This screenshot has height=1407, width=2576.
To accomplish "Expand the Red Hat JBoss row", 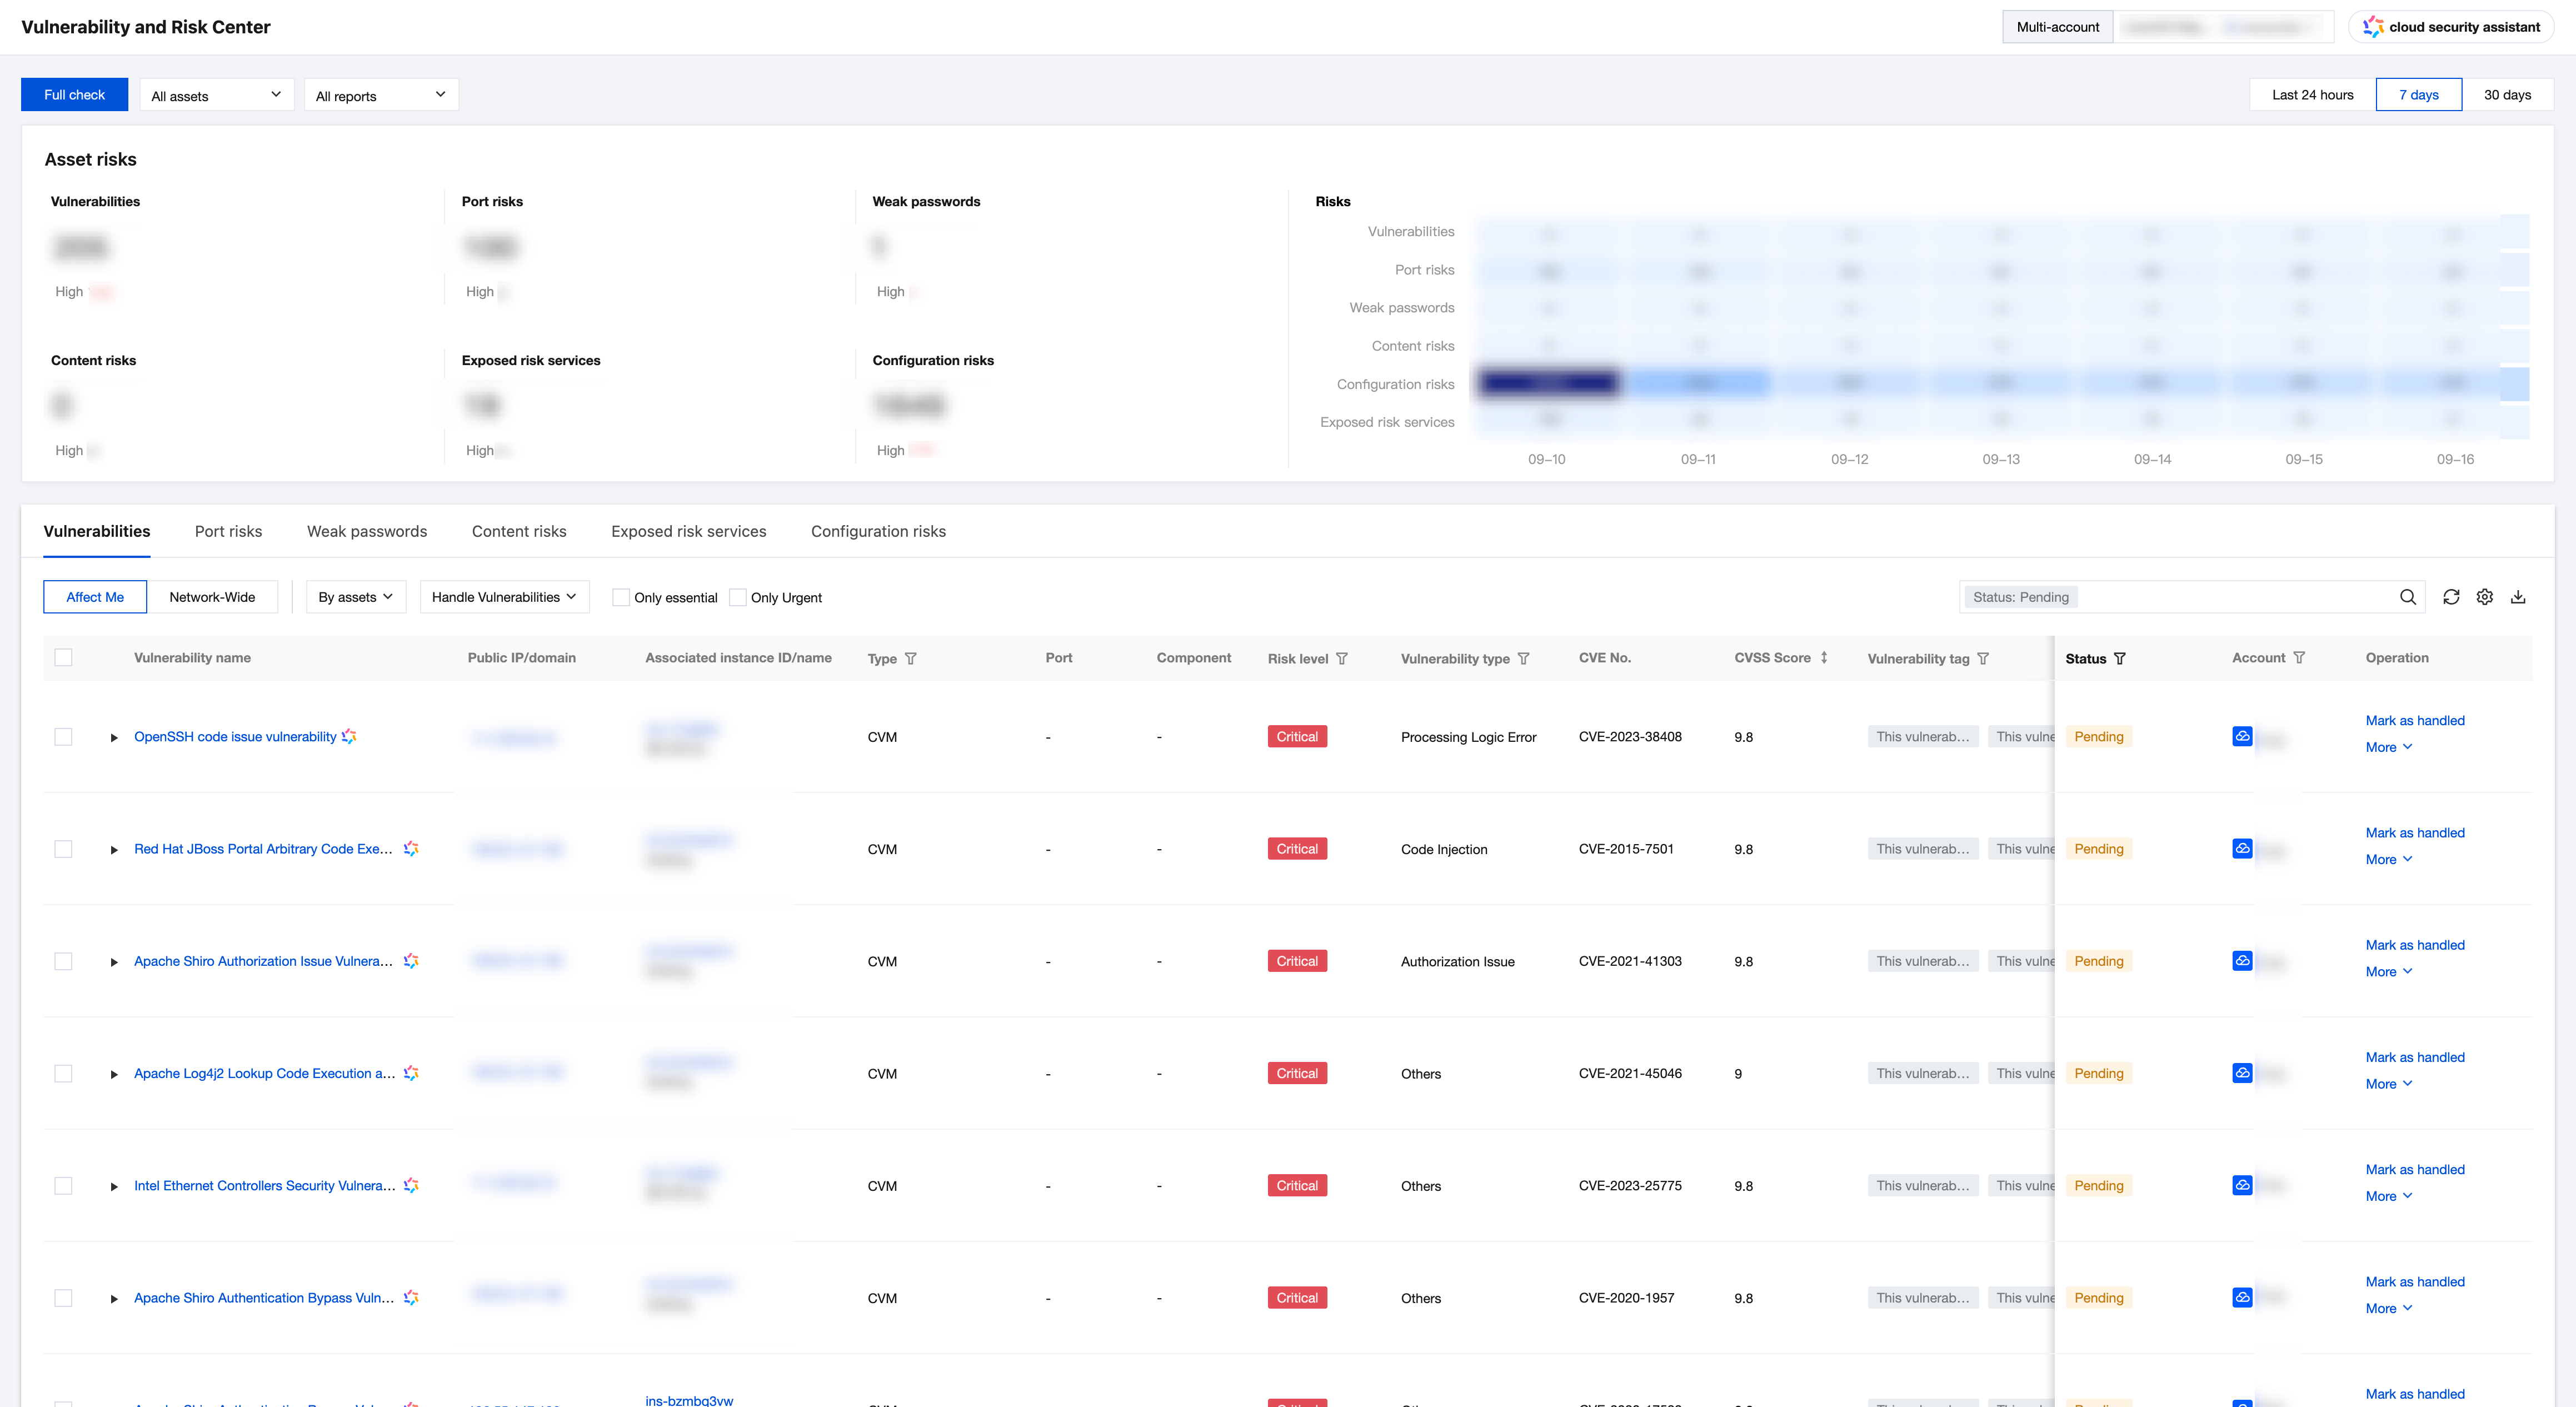I will pos(114,850).
